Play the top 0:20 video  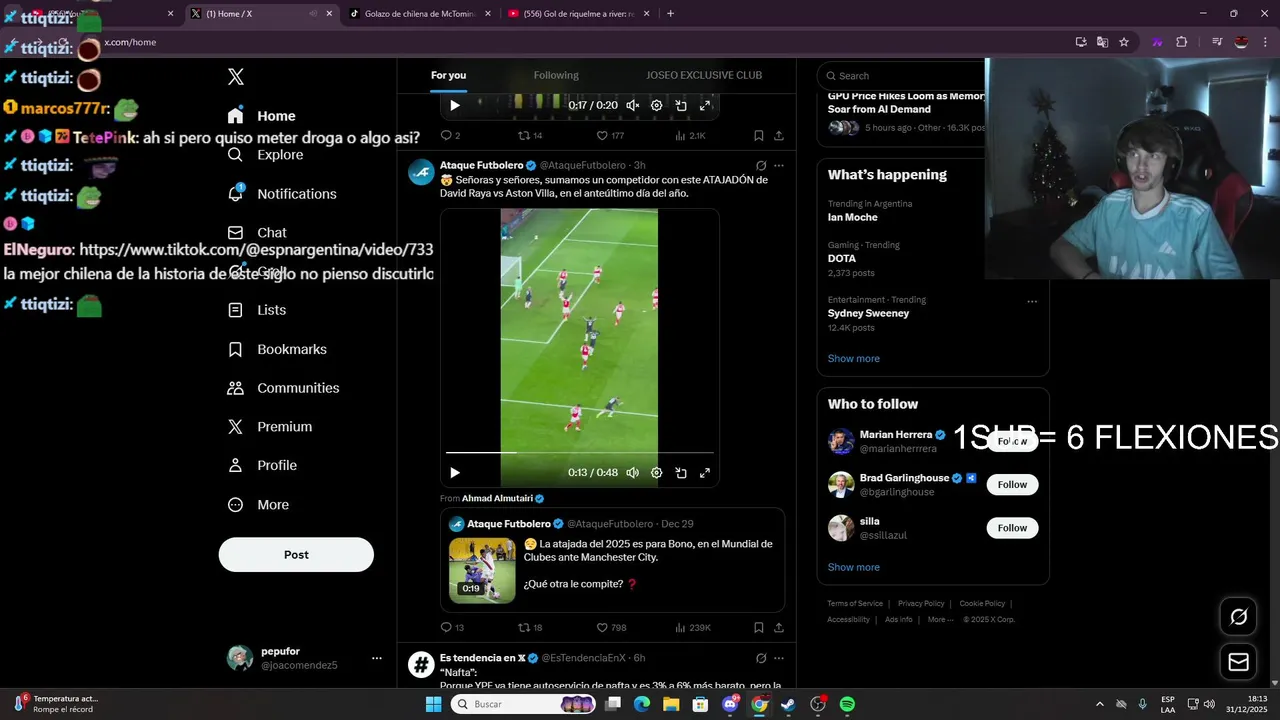click(455, 105)
